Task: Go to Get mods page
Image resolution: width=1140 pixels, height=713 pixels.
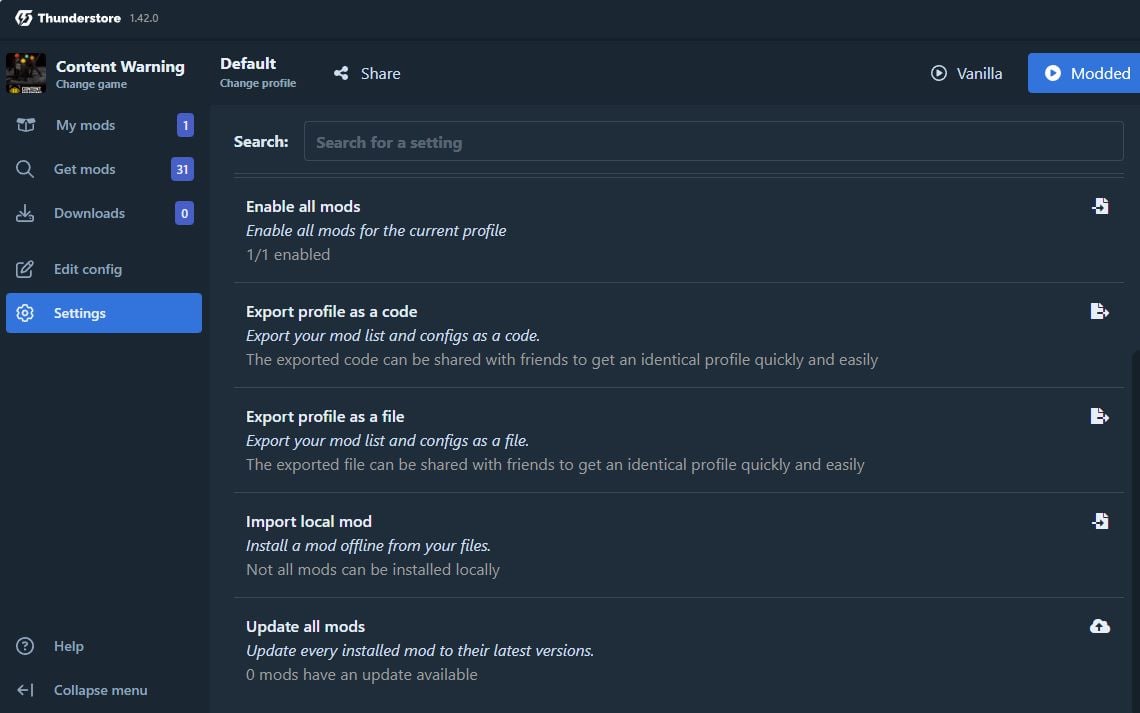Action: click(84, 169)
